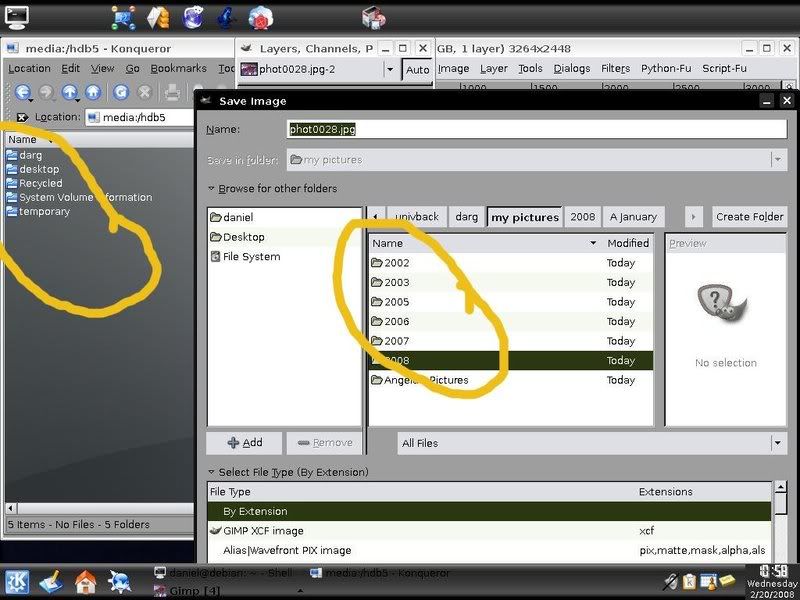Image resolution: width=800 pixels, height=600 pixels.
Task: Click the mail envelope icon on top panel
Action: pyautogui.click(x=159, y=18)
